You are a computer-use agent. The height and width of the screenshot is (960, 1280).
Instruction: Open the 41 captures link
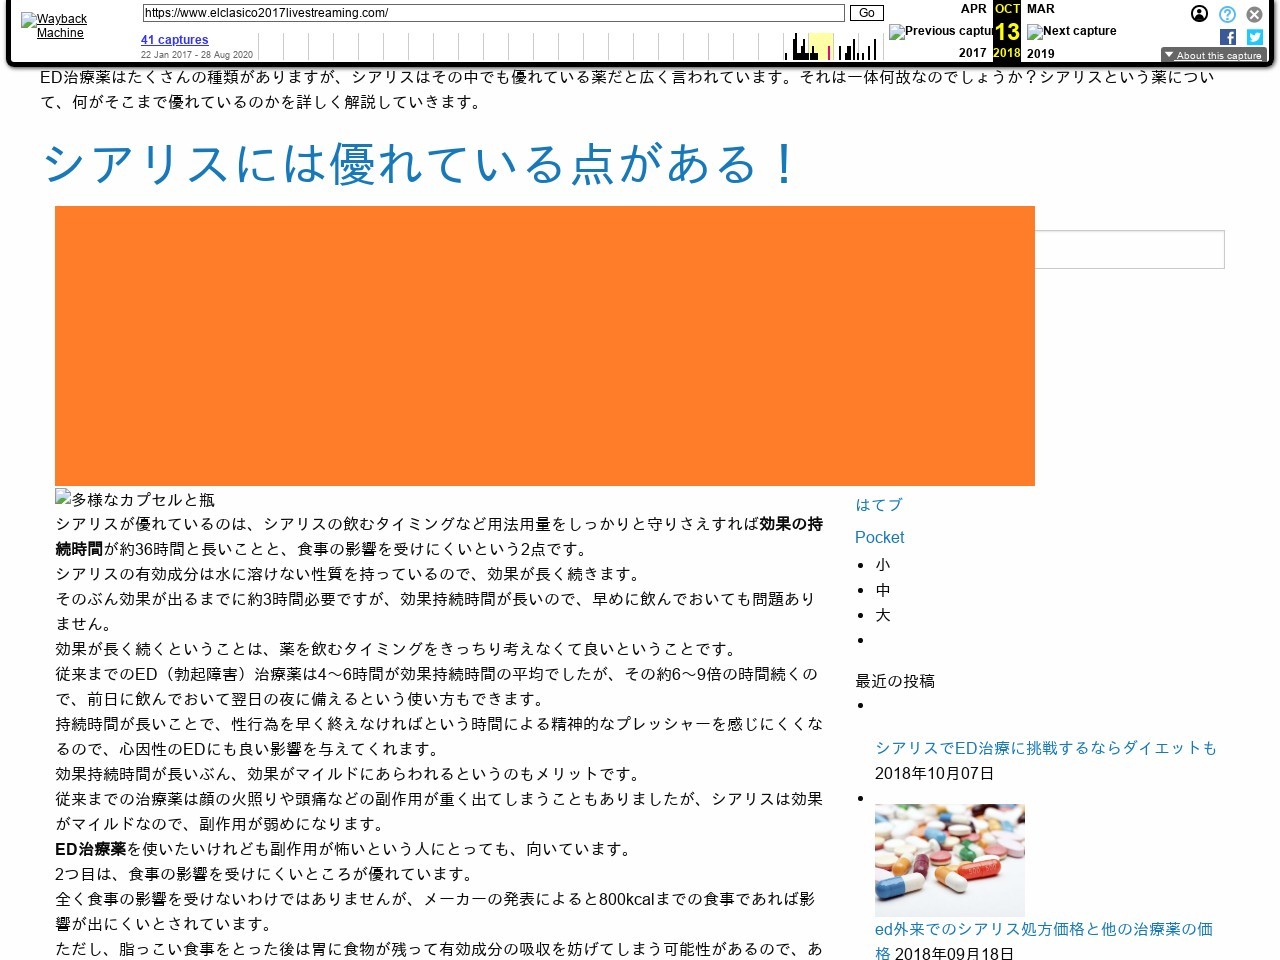click(174, 40)
